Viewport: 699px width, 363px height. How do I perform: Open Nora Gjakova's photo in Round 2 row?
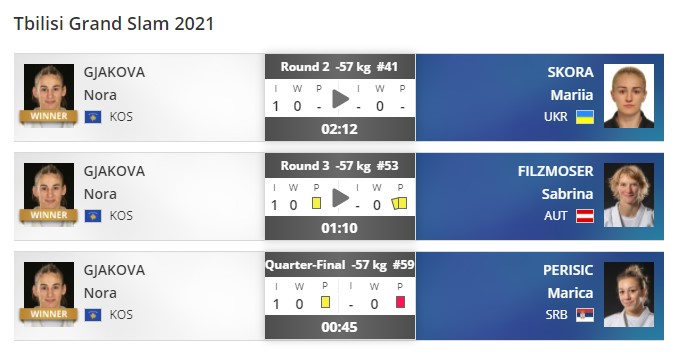pyautogui.click(x=49, y=96)
